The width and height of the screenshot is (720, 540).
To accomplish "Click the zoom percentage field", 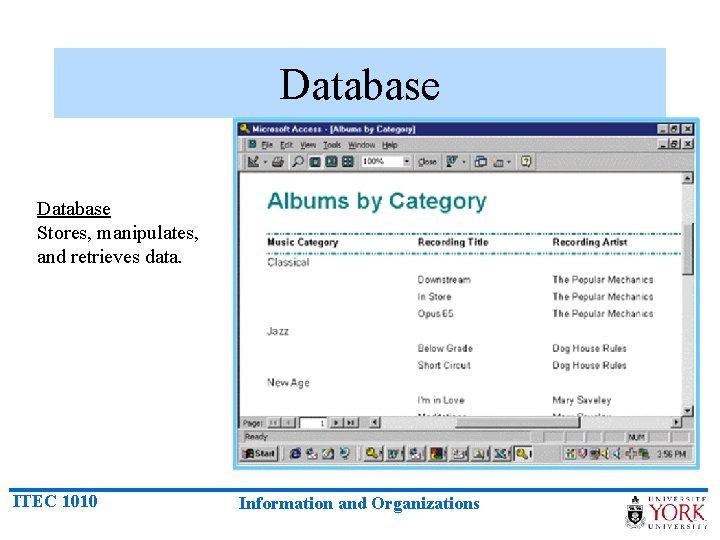I will (382, 161).
